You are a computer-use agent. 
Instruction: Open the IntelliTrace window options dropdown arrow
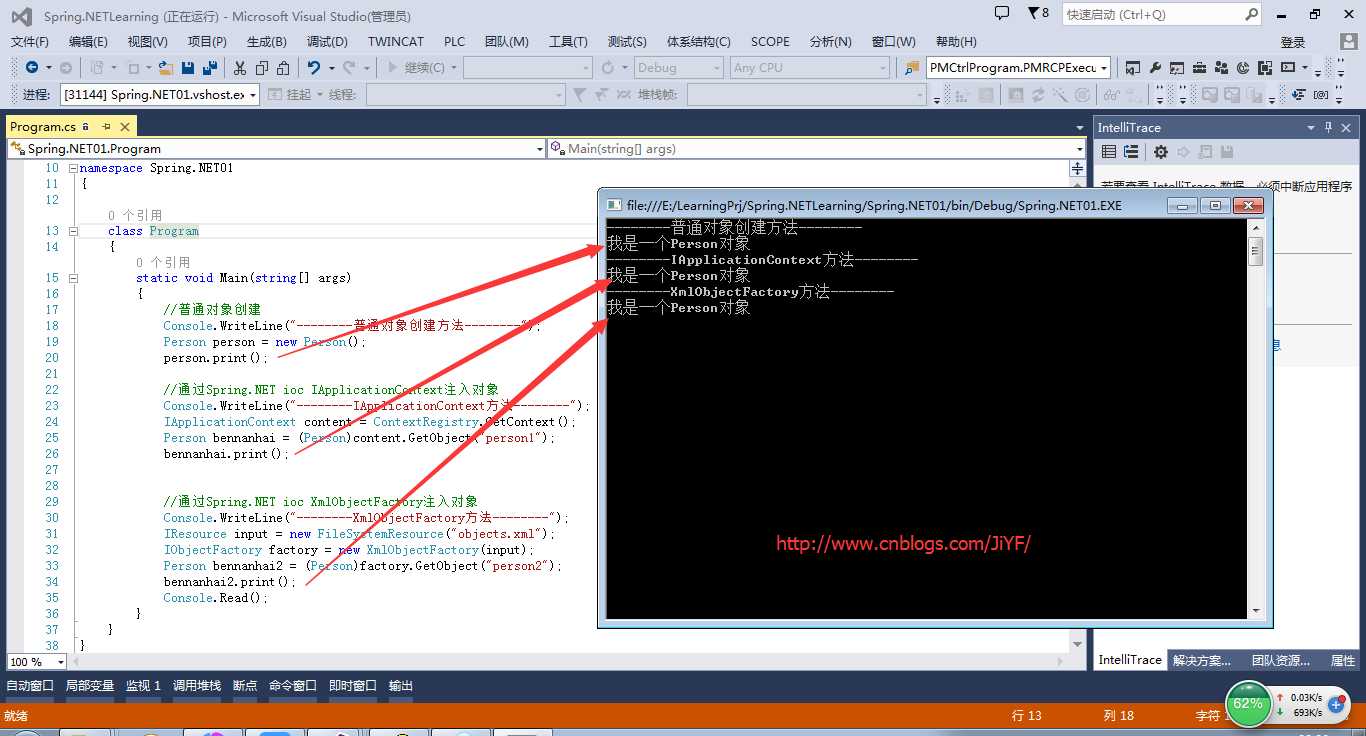pos(1311,128)
